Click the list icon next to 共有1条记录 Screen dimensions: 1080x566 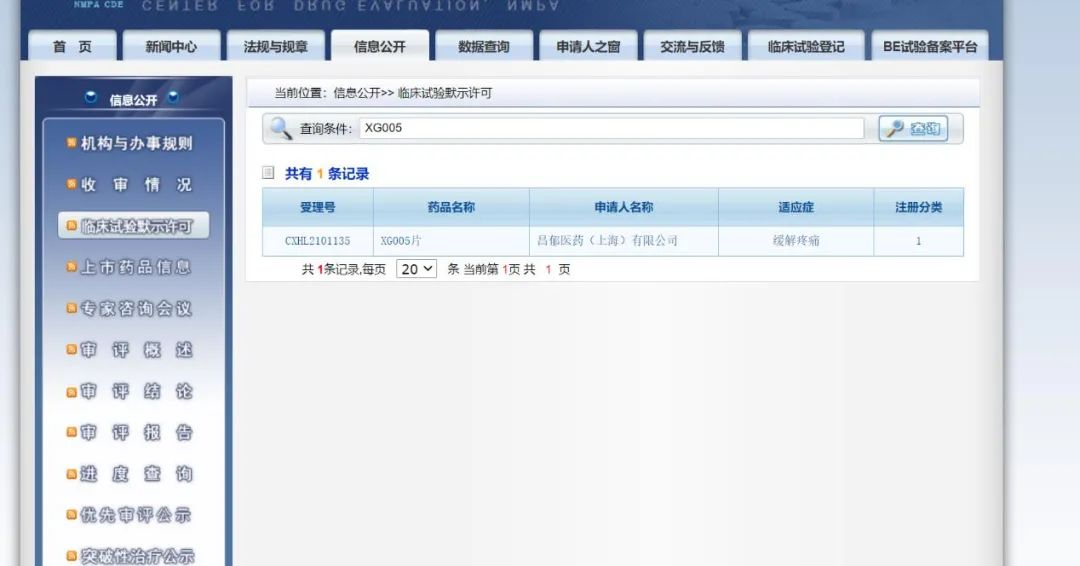point(268,173)
